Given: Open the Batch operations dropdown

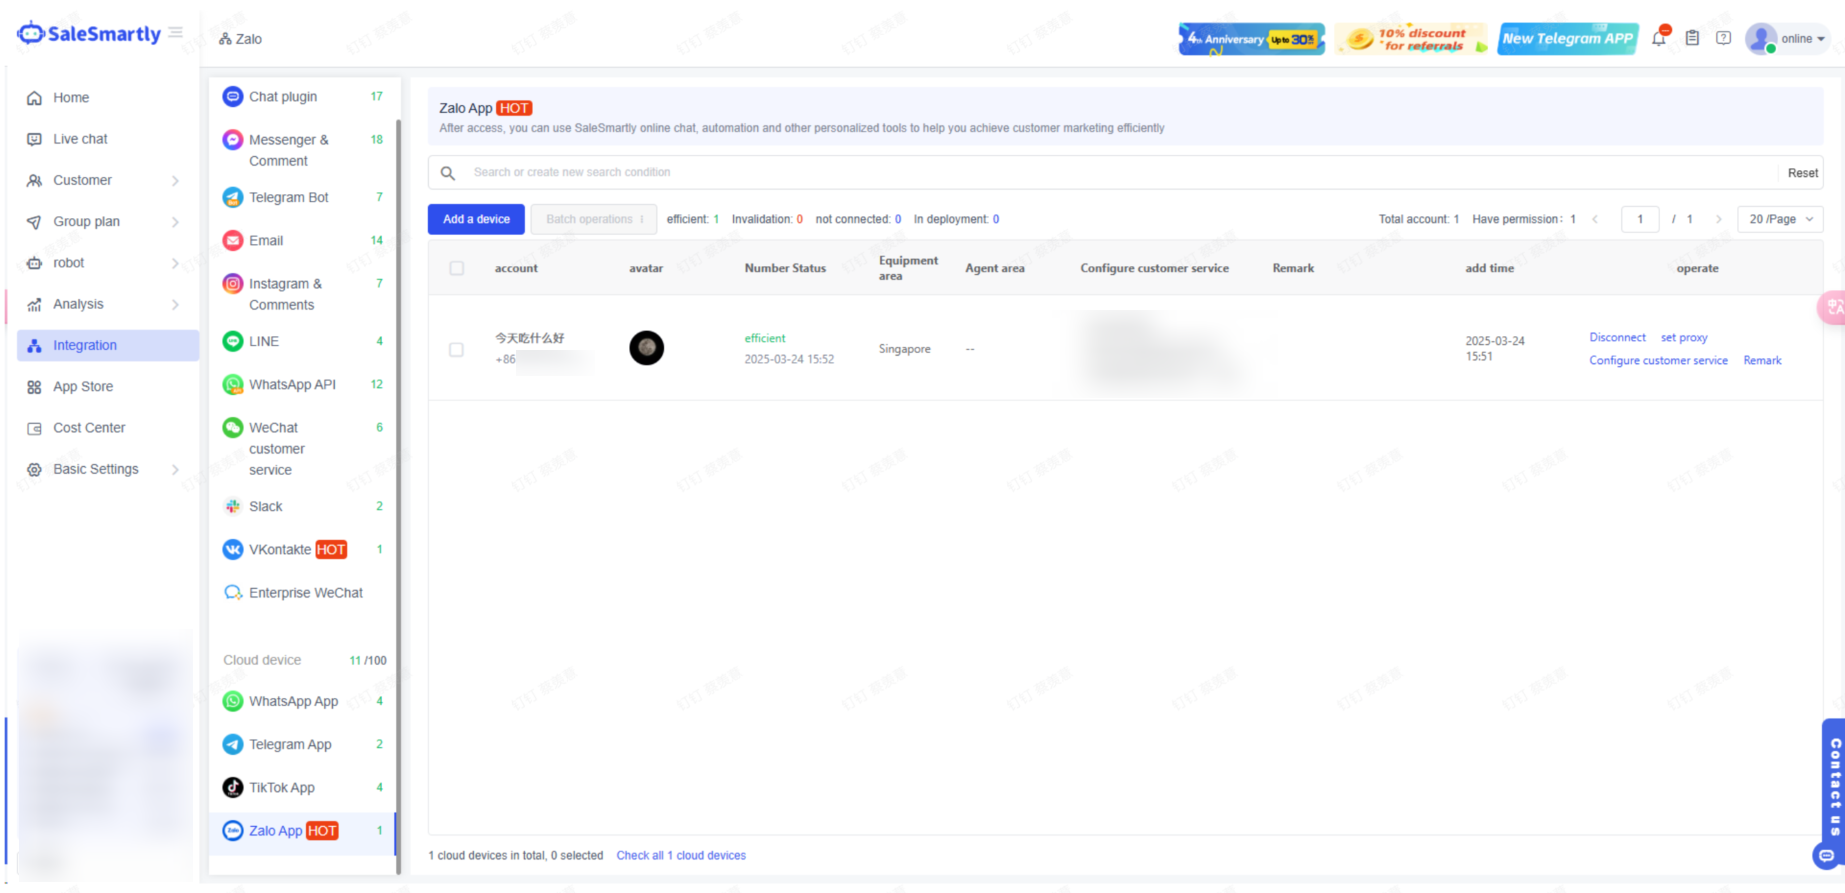Looking at the screenshot, I should tap(594, 220).
